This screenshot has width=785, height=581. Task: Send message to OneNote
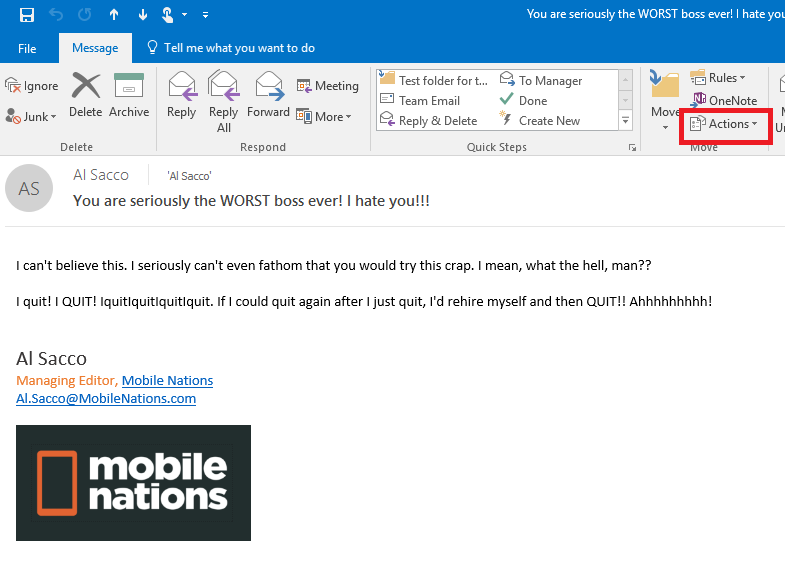pos(724,101)
